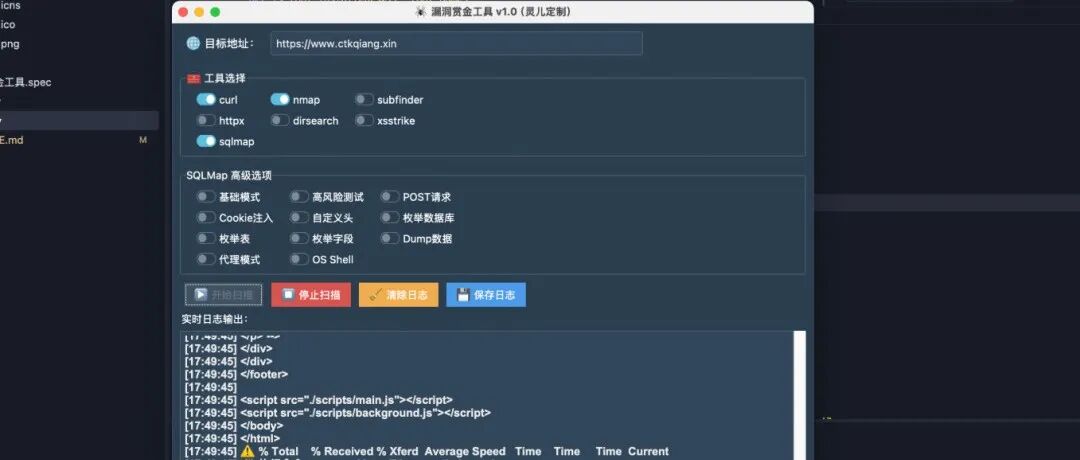Enable the dirsearch tool switch

coord(280,121)
